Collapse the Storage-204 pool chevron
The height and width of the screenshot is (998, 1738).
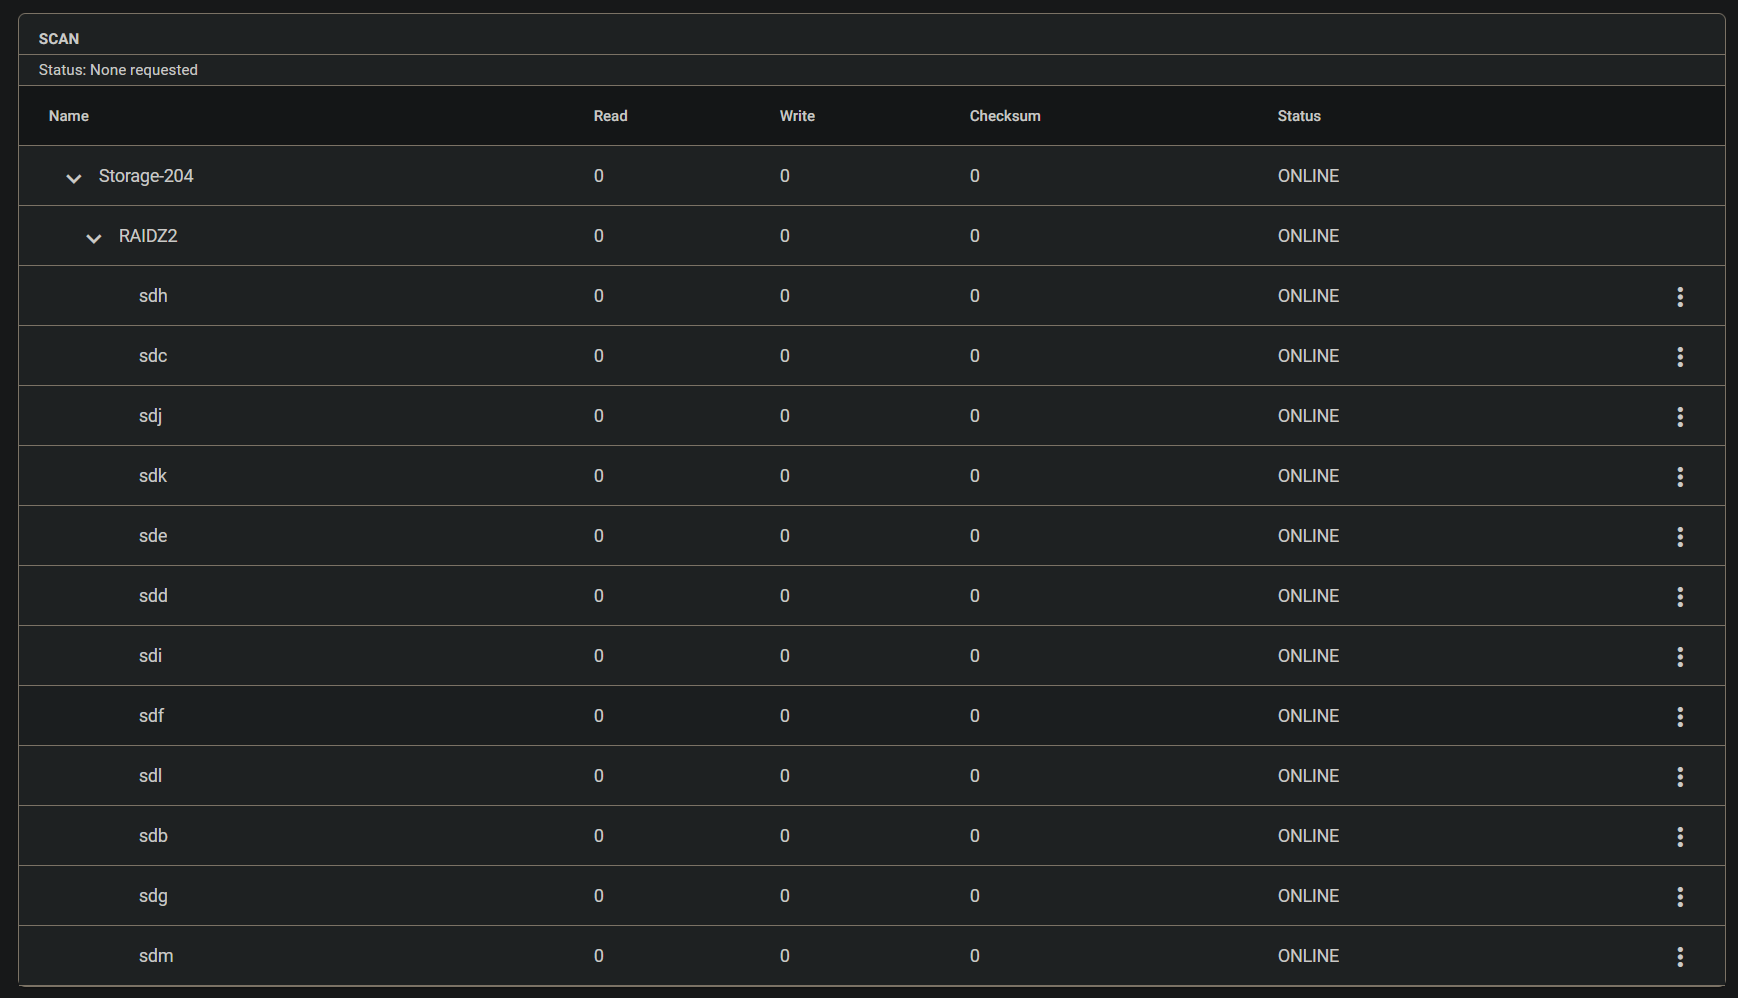(73, 178)
